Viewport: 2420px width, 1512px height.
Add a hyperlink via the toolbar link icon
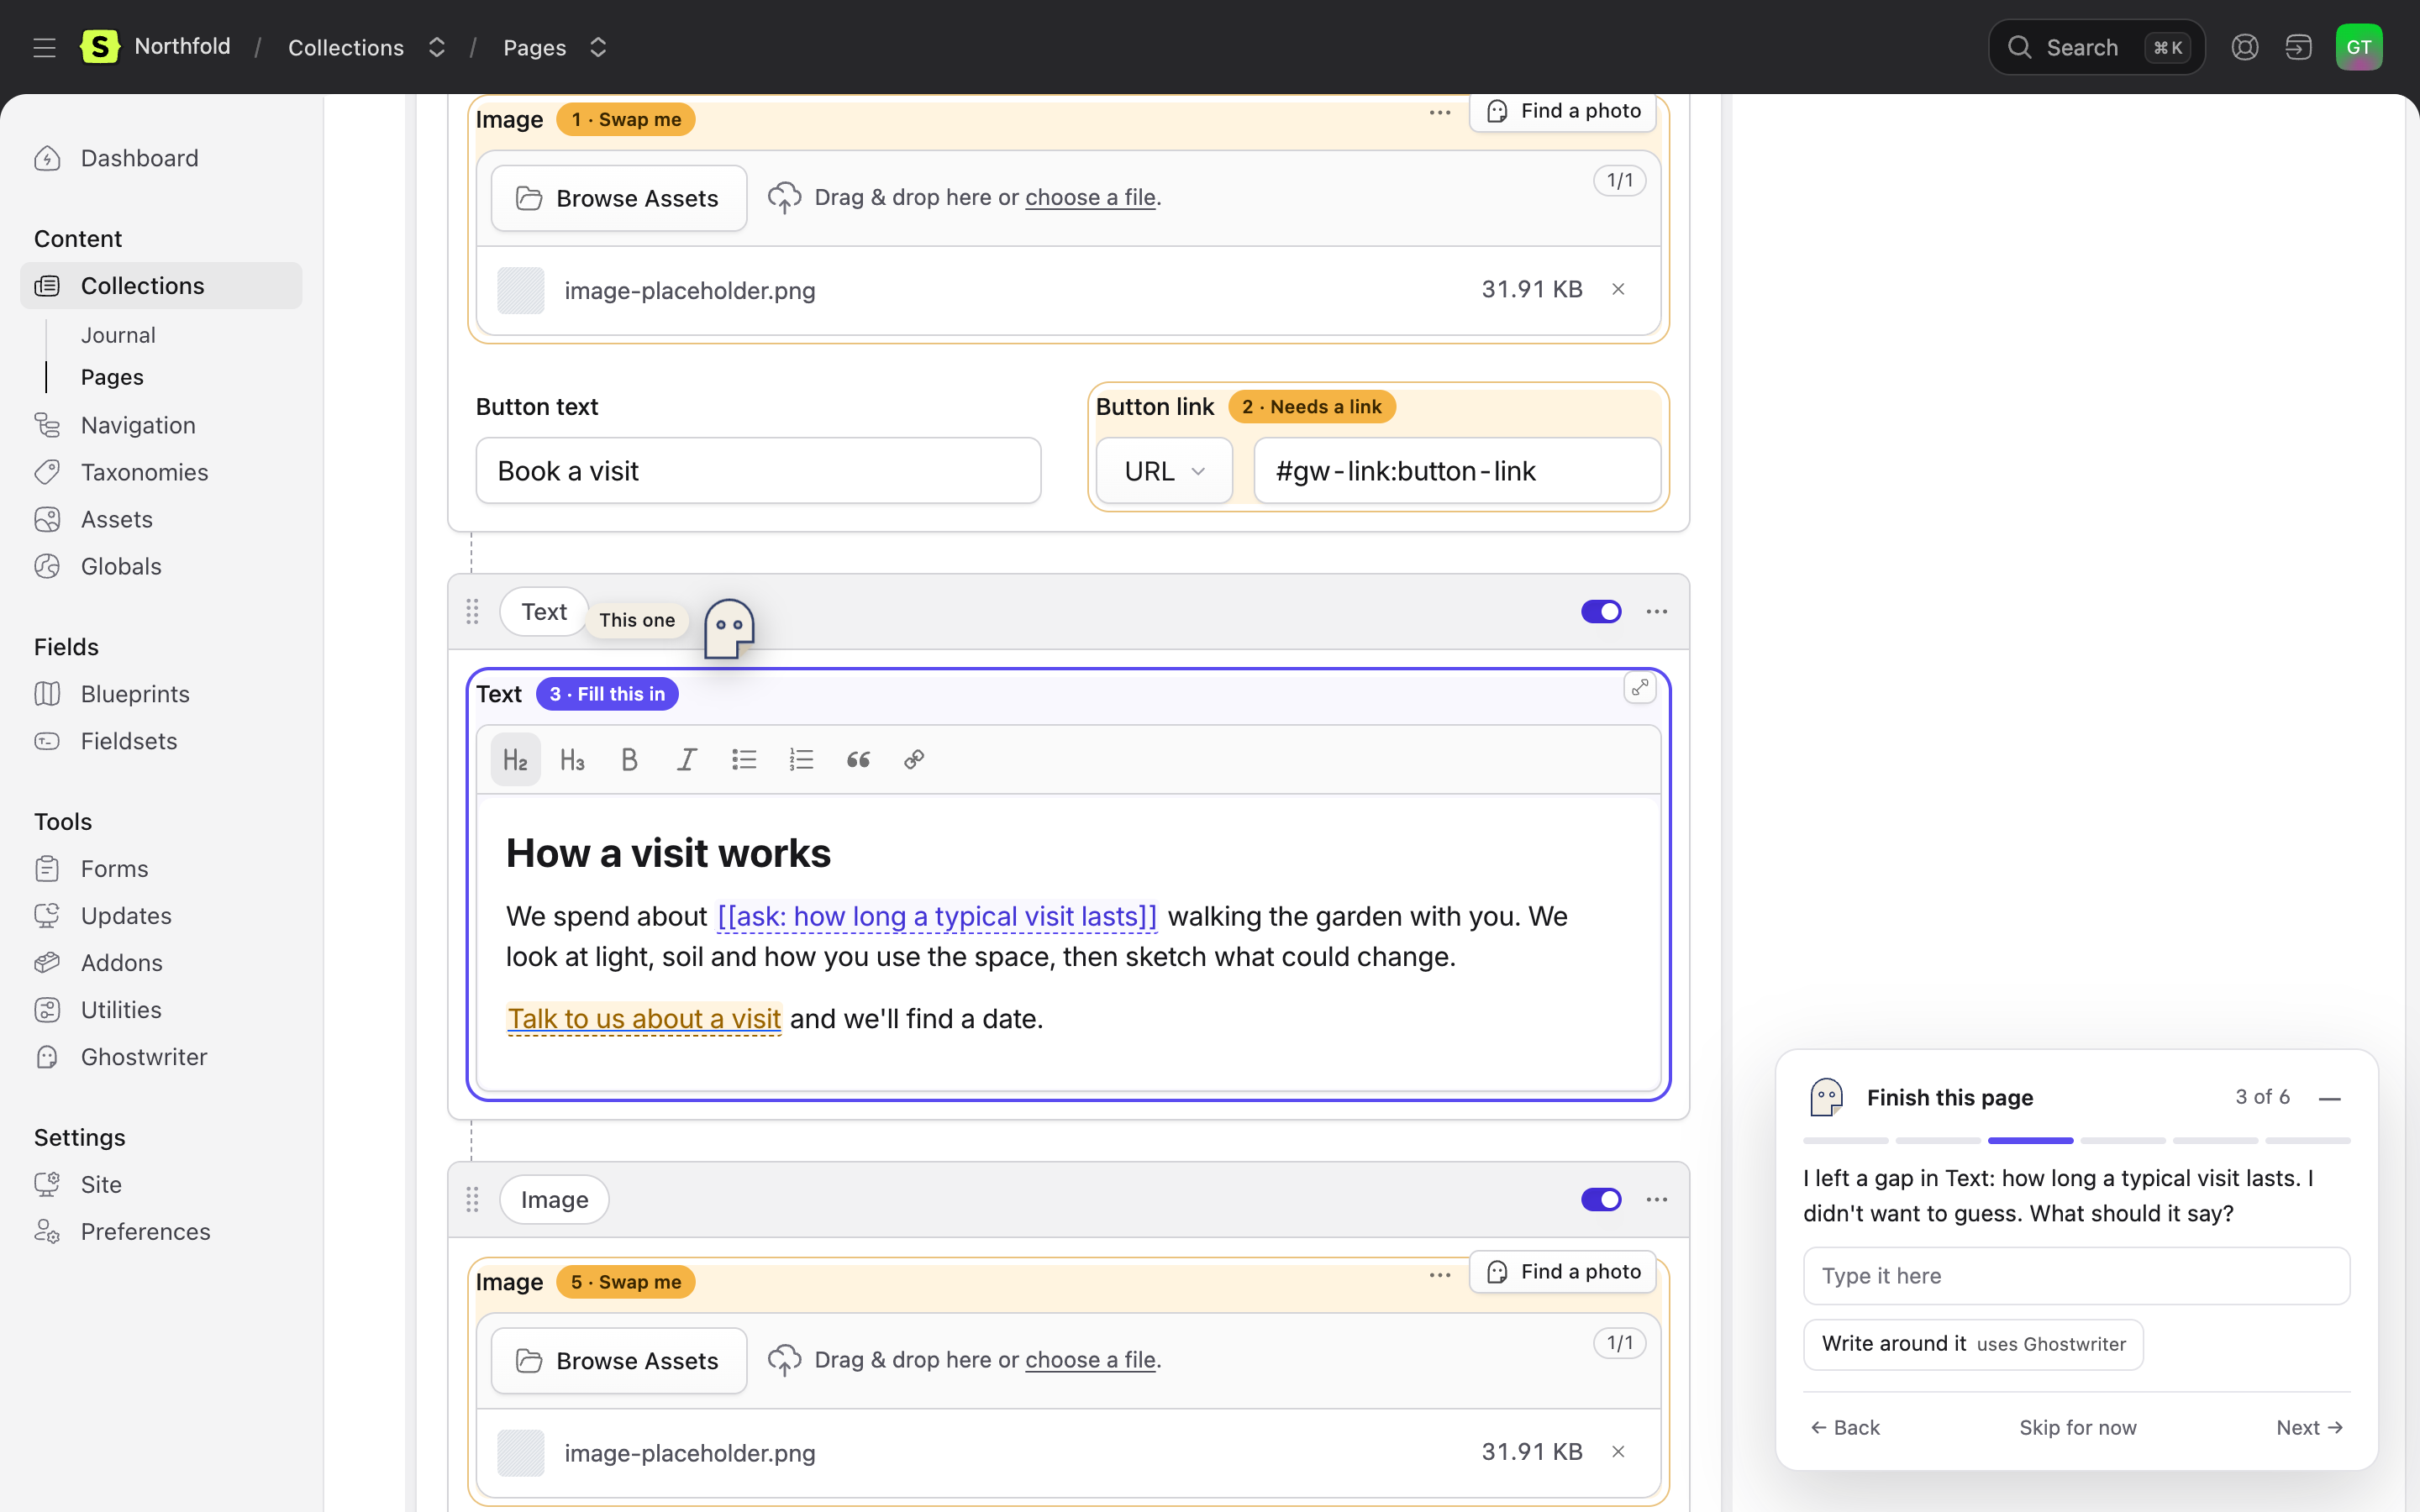click(914, 760)
